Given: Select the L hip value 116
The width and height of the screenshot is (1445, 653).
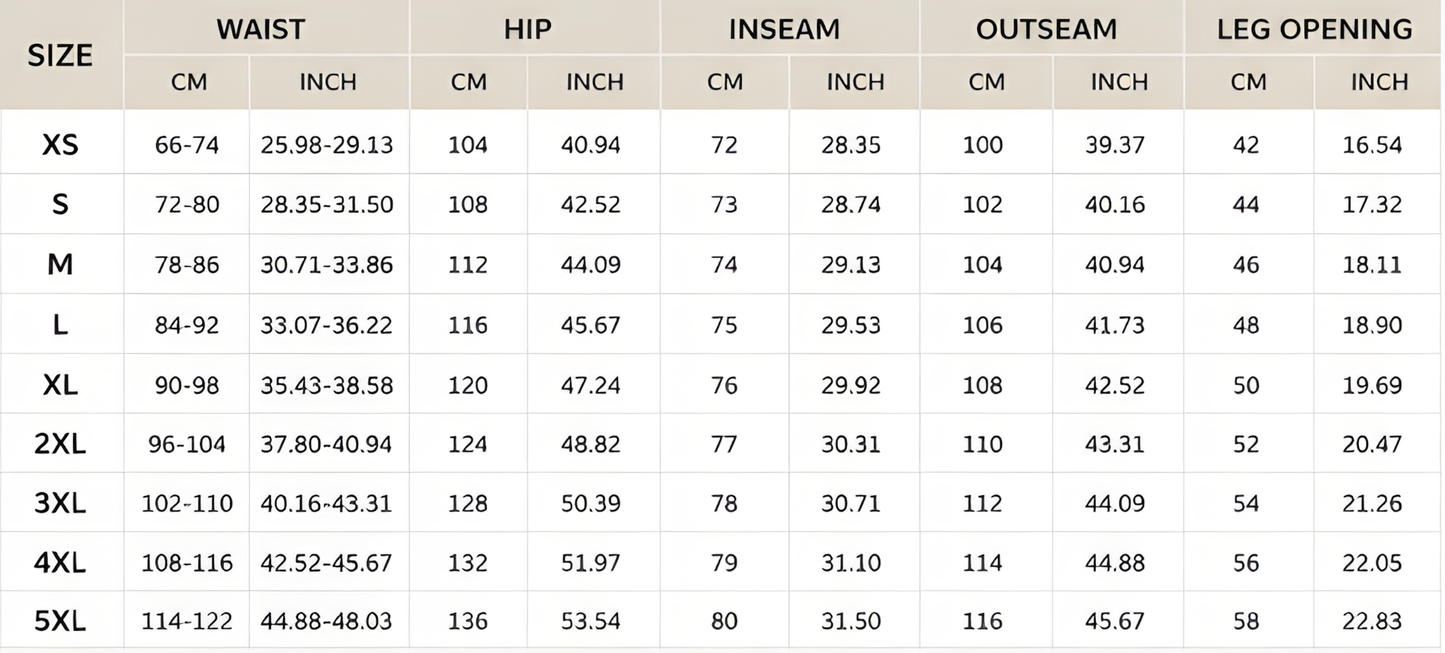Looking at the screenshot, I should pos(468,325).
